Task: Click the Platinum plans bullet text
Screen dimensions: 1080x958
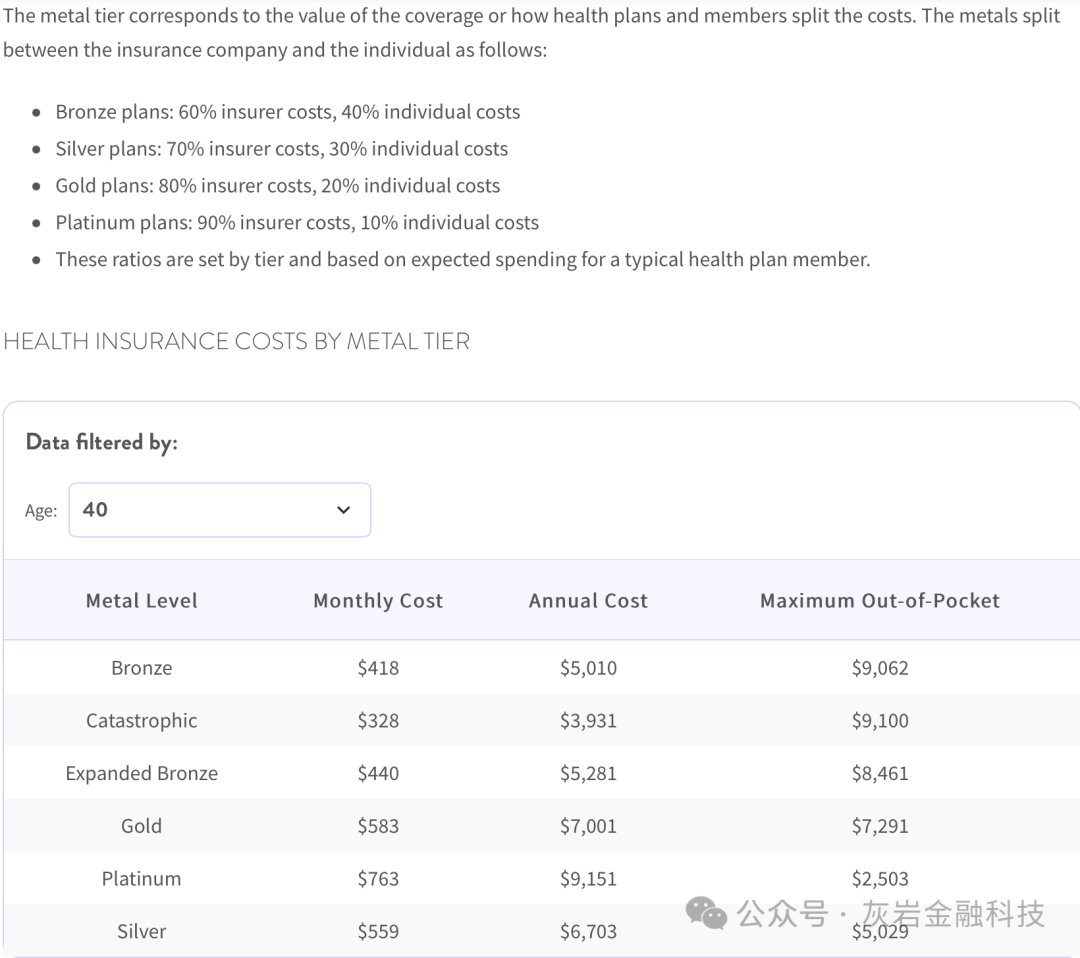Action: 297,223
